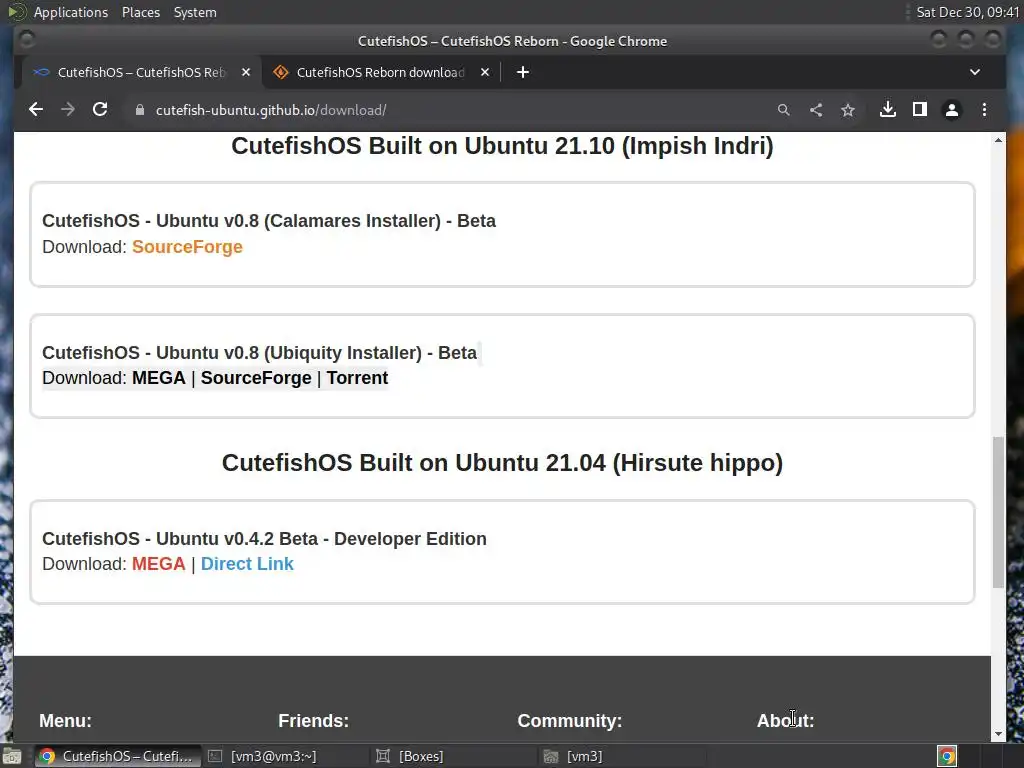Open the Applications menu

(x=71, y=12)
